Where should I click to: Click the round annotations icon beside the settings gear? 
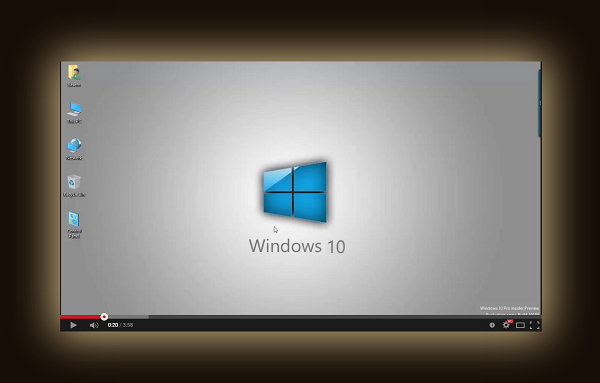[x=492, y=325]
